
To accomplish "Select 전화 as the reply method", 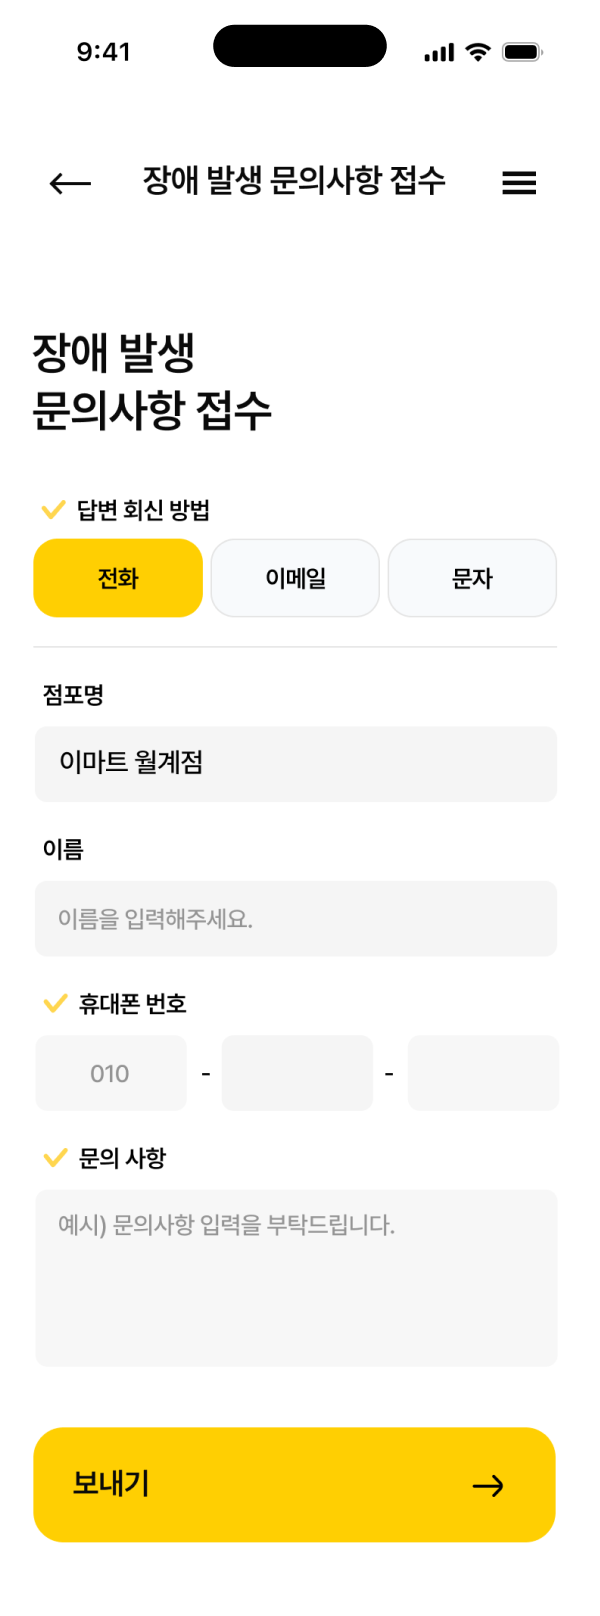I will [x=117, y=578].
